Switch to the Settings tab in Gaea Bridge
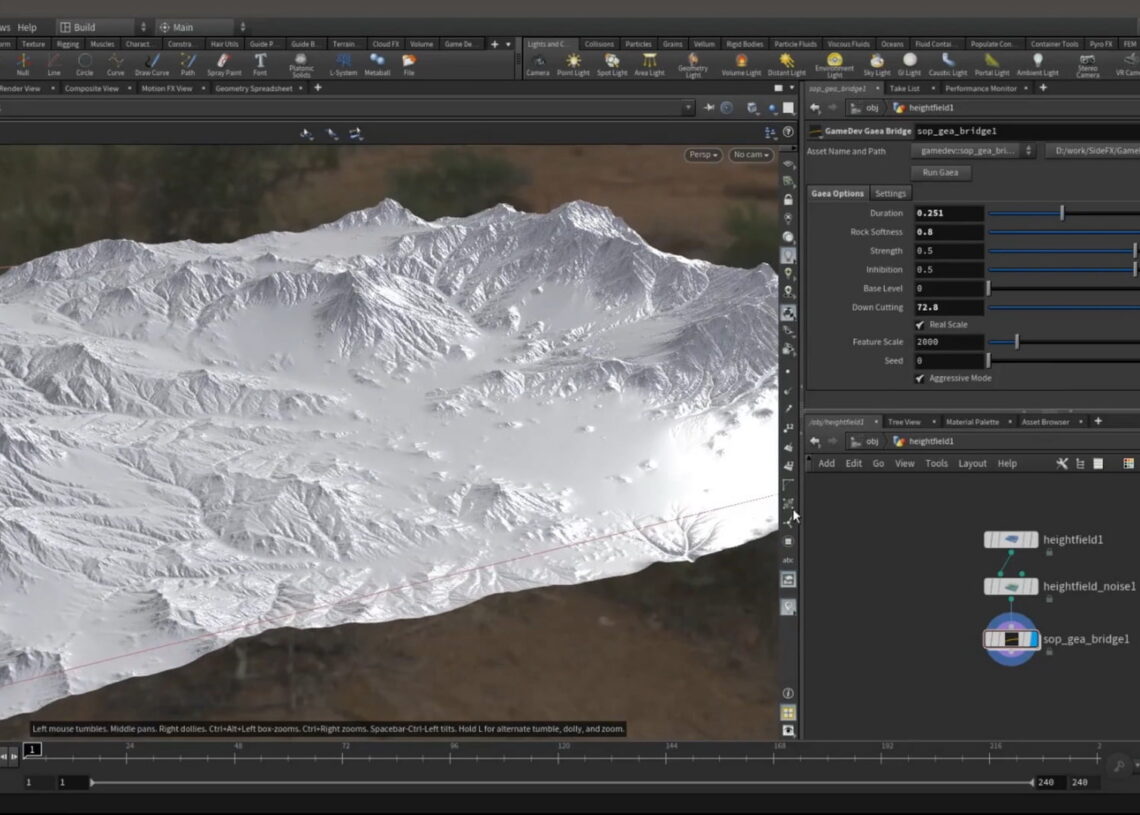 coord(890,193)
